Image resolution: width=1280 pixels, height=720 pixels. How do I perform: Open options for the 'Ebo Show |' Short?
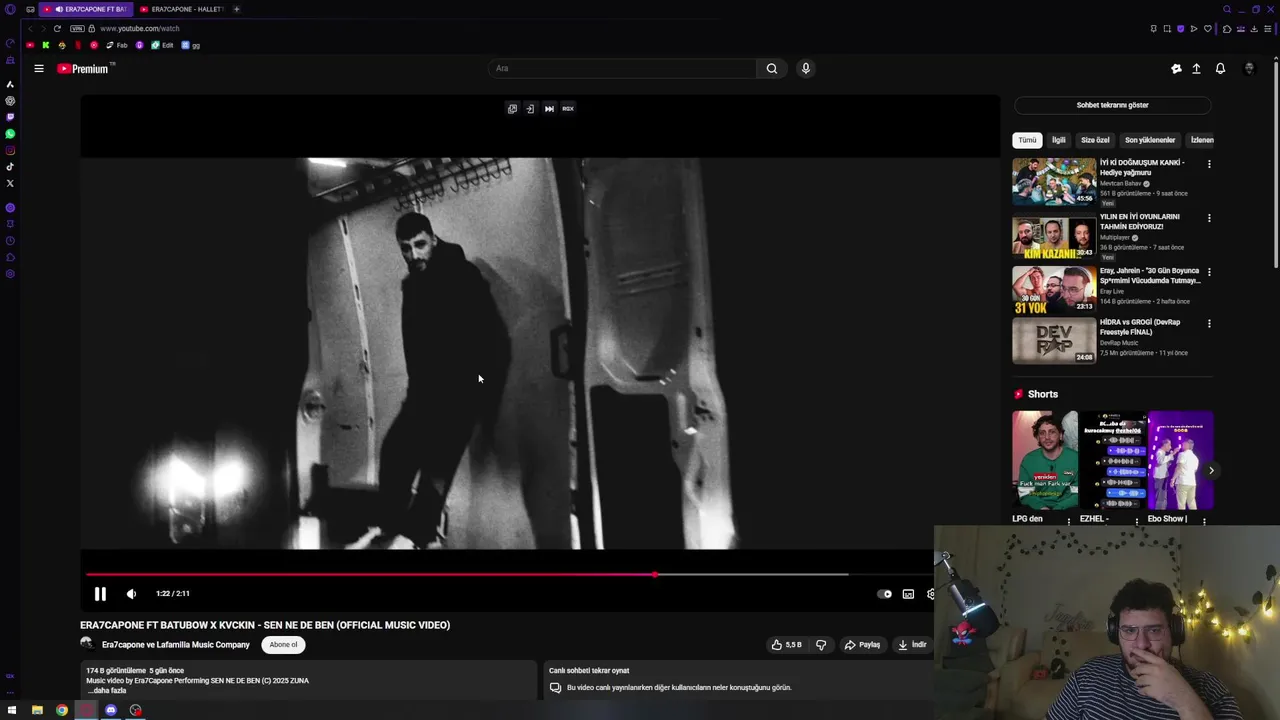[1204, 521]
